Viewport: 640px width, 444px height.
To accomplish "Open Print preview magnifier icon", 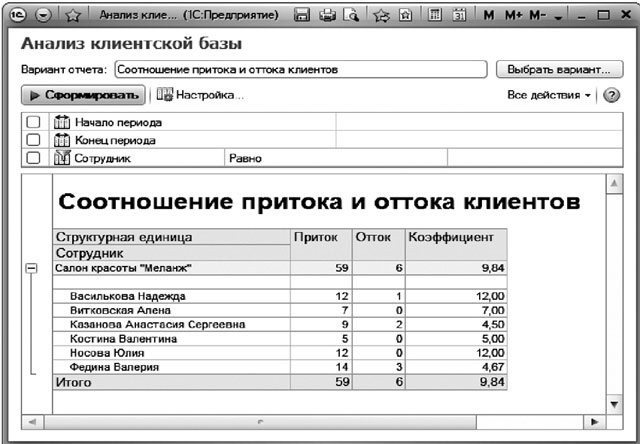I will (x=351, y=15).
